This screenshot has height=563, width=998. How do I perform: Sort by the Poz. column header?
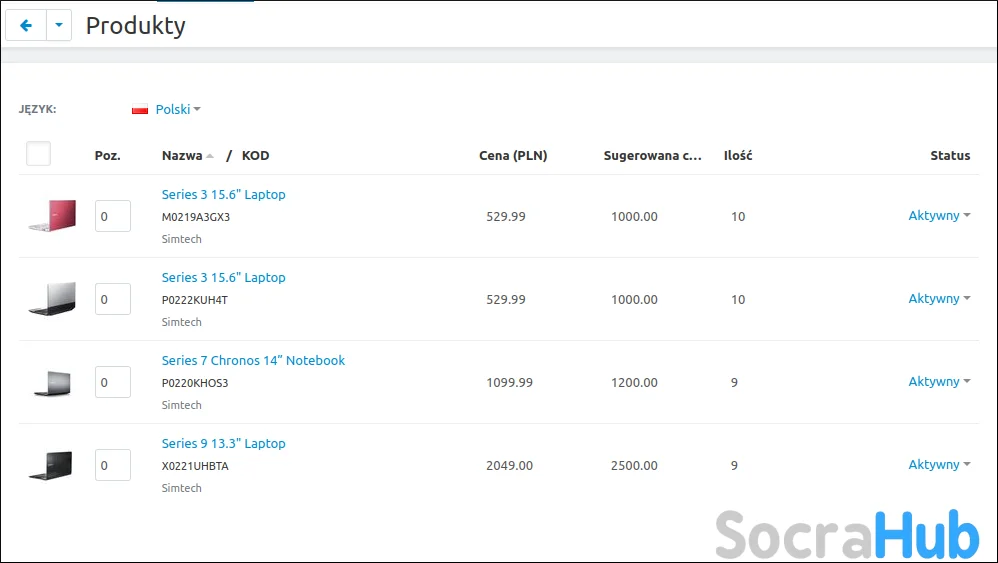(x=108, y=156)
